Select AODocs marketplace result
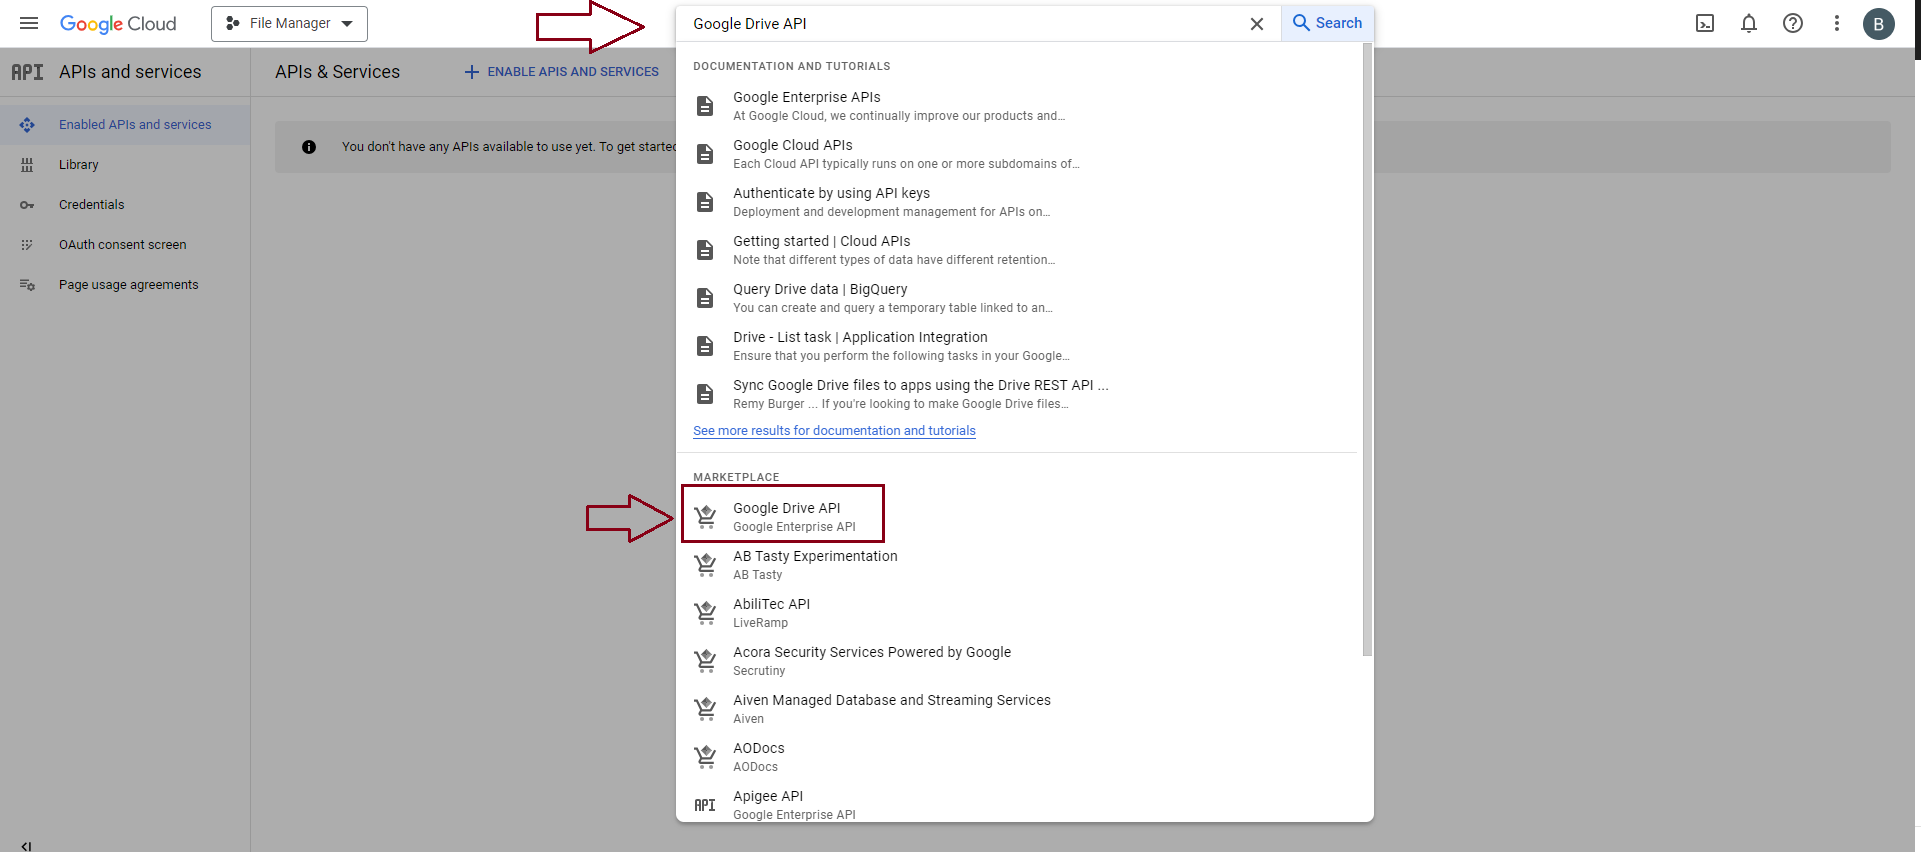Viewport: 1921px width, 852px height. pyautogui.click(x=1019, y=756)
